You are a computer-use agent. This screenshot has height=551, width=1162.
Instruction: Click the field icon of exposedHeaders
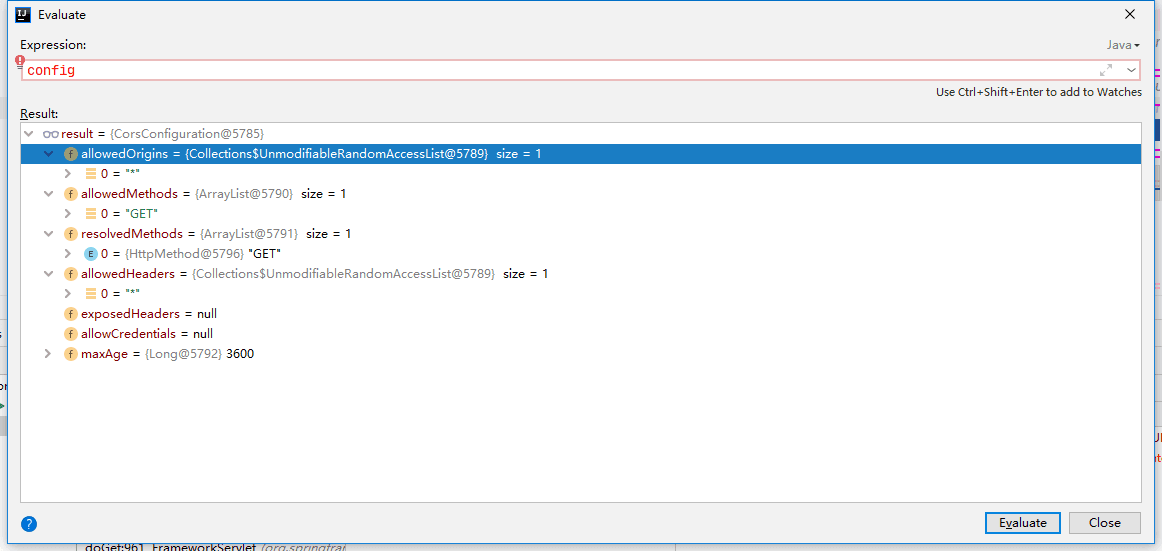(71, 314)
